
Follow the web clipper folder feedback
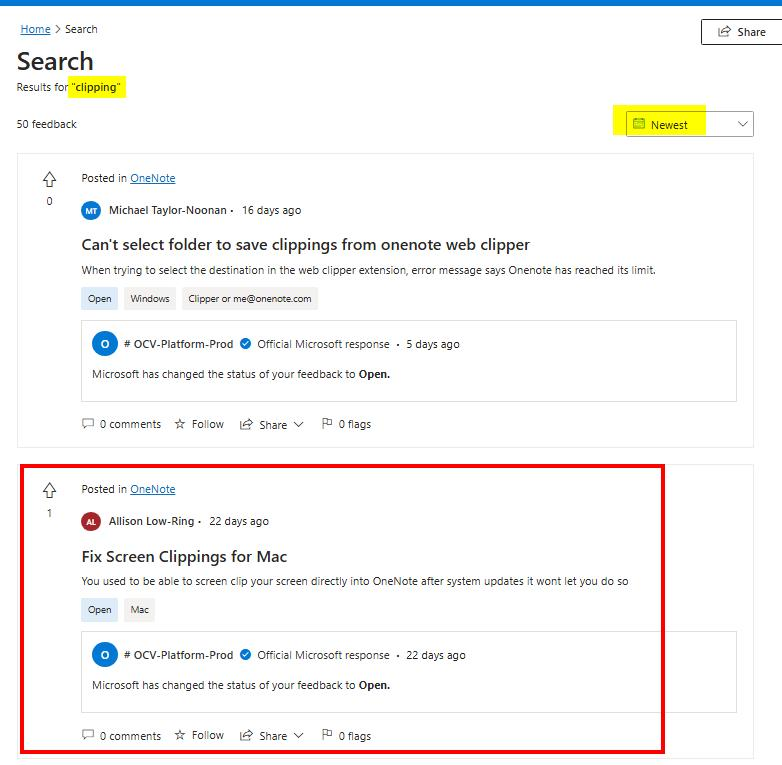[x=199, y=424]
